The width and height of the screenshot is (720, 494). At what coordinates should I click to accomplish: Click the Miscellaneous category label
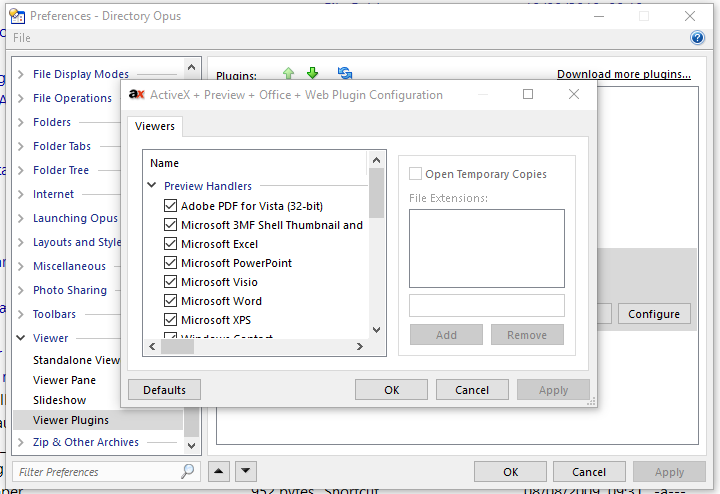coord(69,266)
